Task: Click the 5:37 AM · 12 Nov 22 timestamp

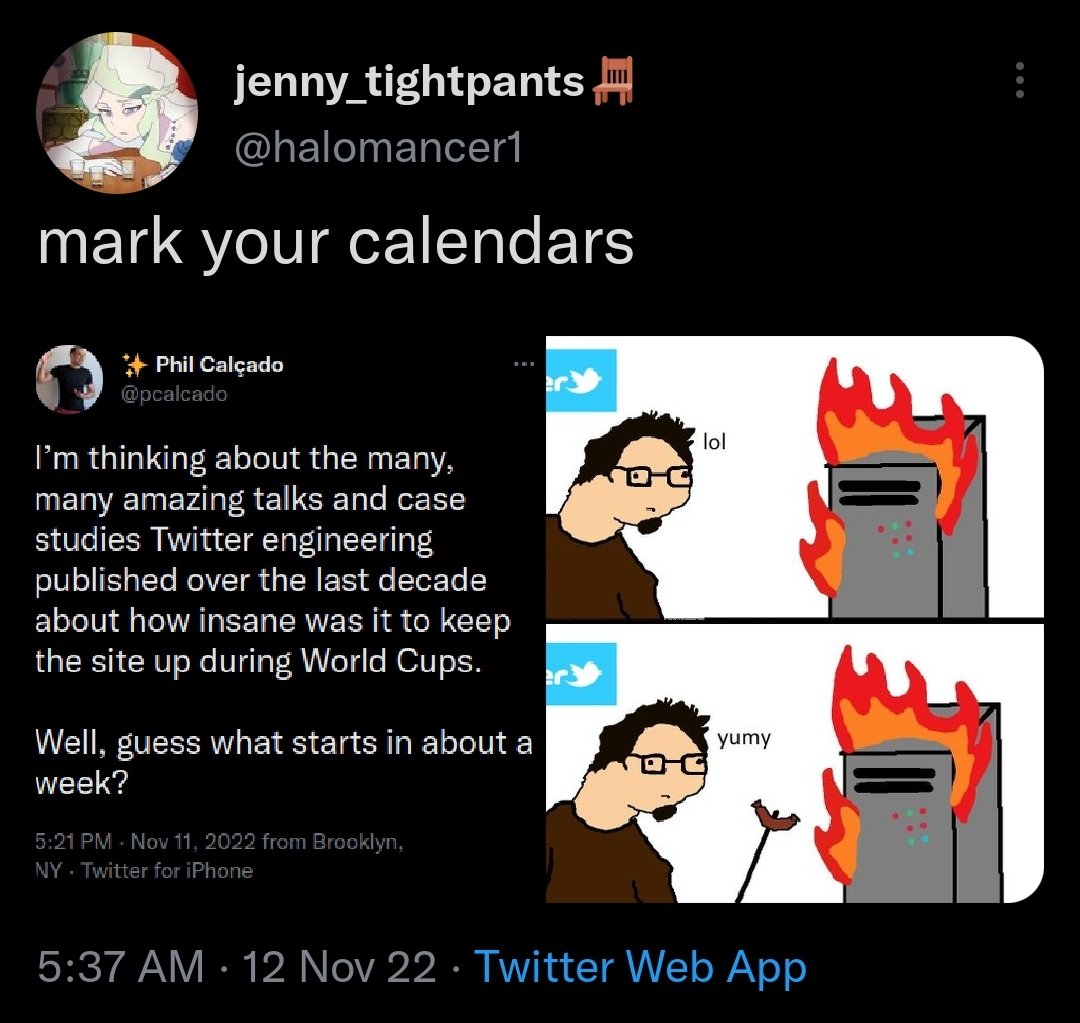Action: 236,967
